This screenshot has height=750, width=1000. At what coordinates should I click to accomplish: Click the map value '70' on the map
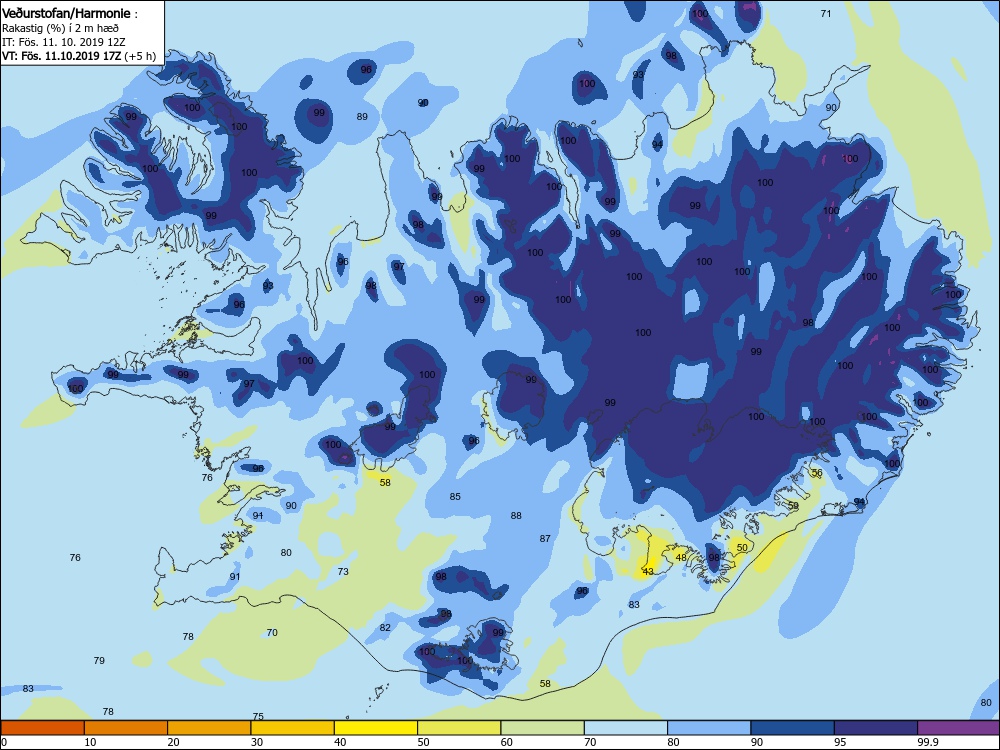click(272, 633)
